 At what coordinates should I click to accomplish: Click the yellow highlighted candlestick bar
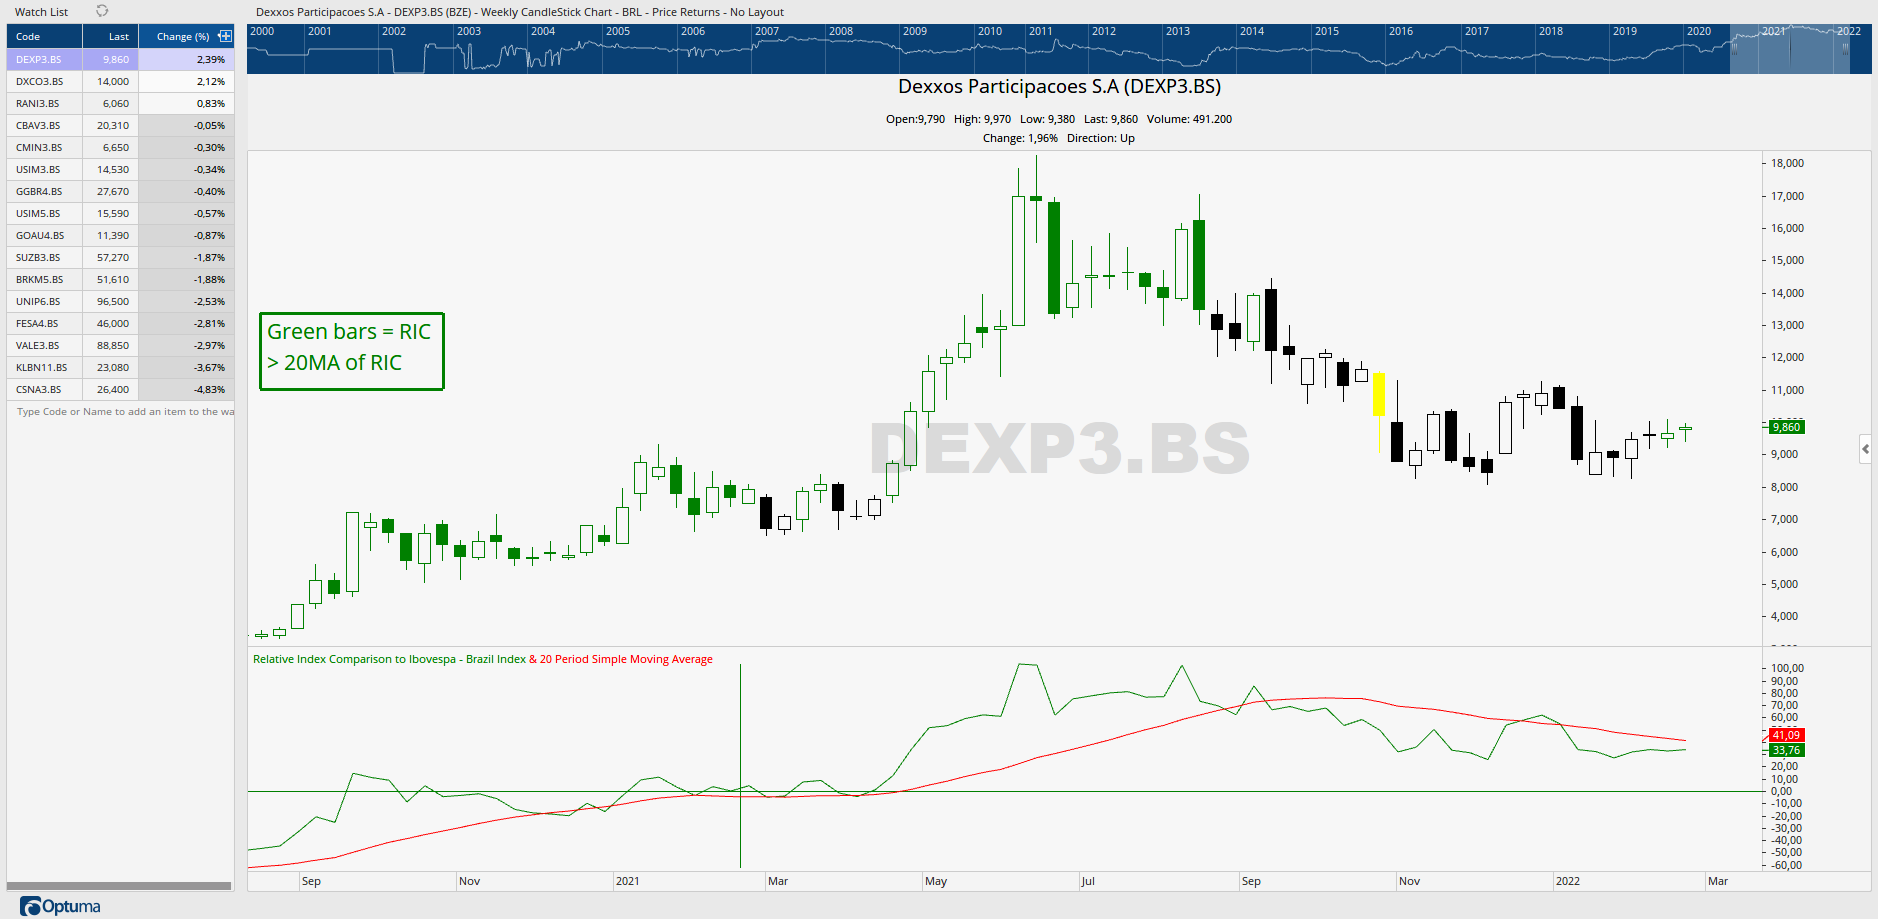coord(1379,394)
